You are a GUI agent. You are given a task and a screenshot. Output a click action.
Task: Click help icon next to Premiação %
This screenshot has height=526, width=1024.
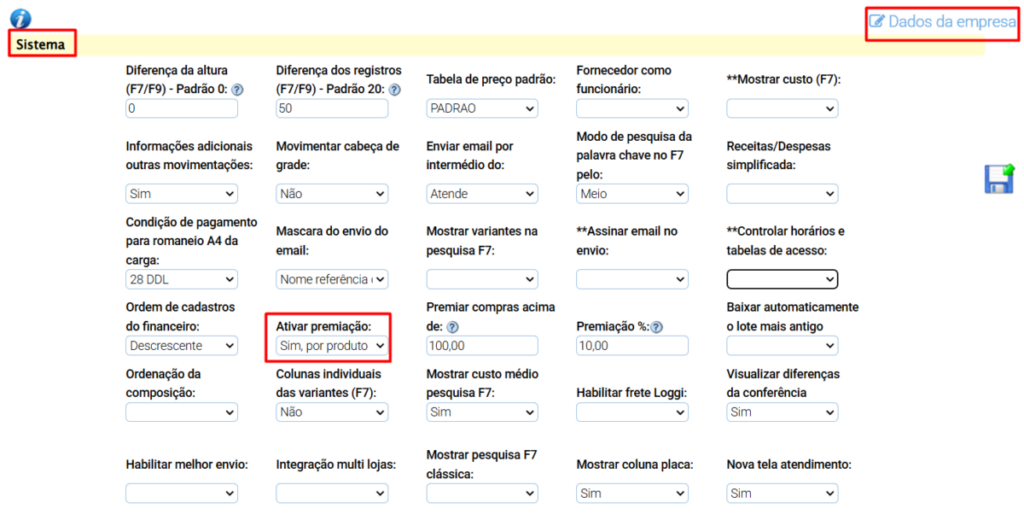657,327
